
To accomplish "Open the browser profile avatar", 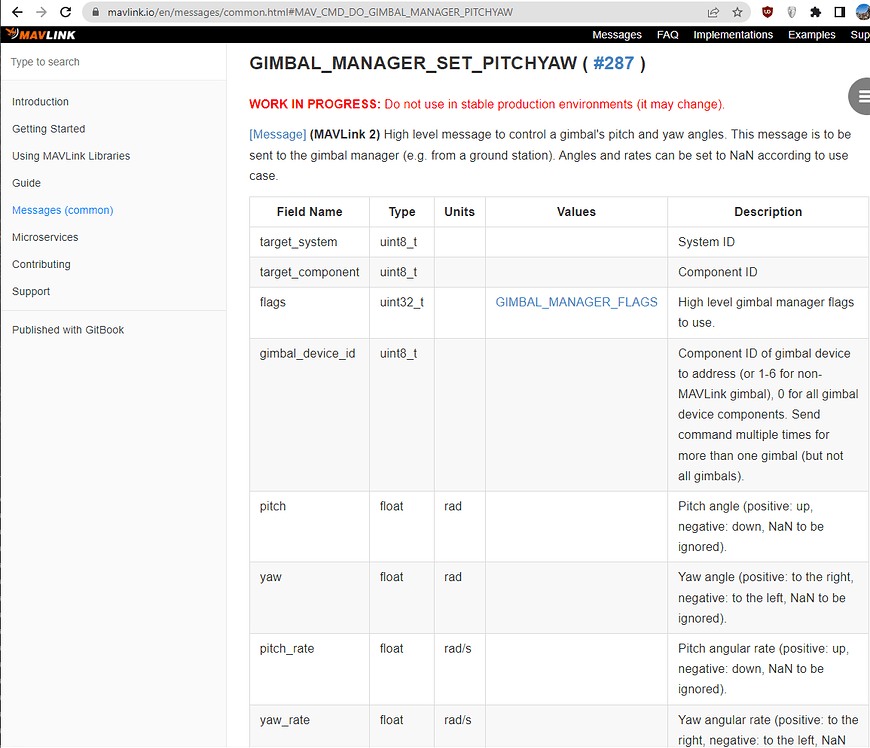I will tap(861, 12).
